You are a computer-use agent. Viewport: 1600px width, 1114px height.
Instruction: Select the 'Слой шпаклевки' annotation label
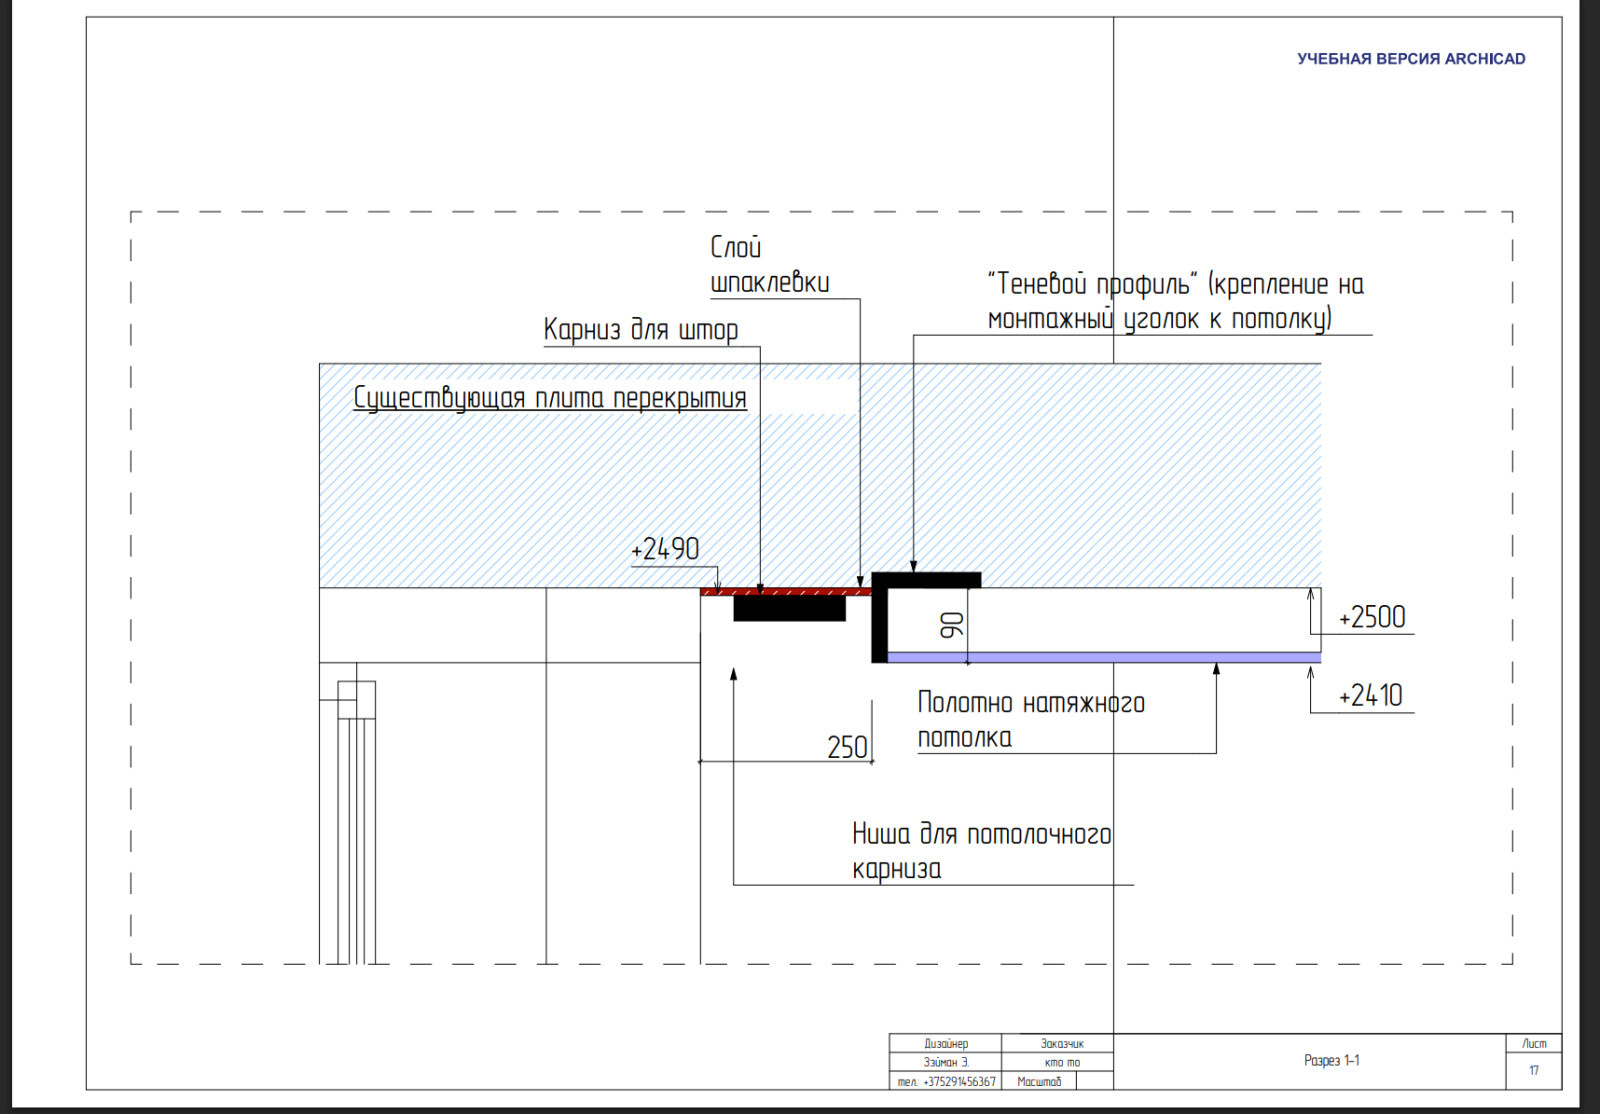click(x=769, y=265)
